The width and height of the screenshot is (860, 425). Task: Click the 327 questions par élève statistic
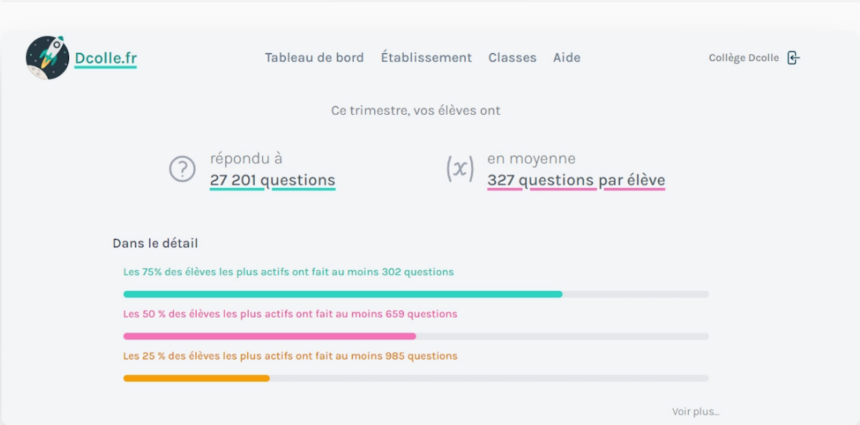point(576,180)
